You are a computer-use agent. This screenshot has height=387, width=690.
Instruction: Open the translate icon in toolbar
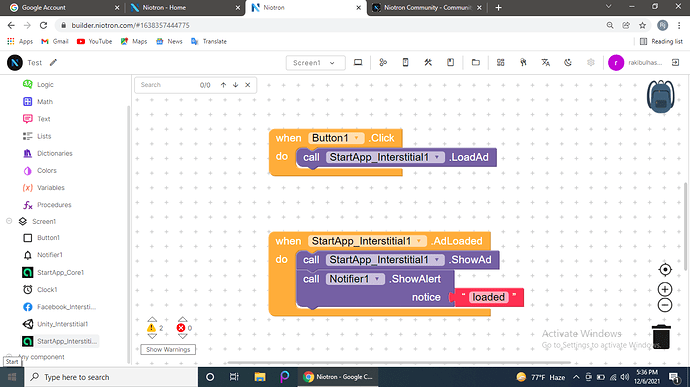coord(546,63)
